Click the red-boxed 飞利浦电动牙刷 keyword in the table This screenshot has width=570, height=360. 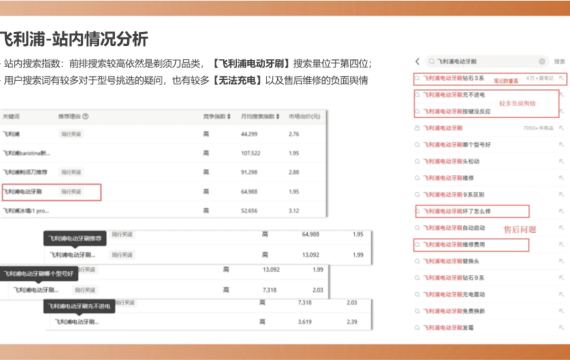click(22, 192)
